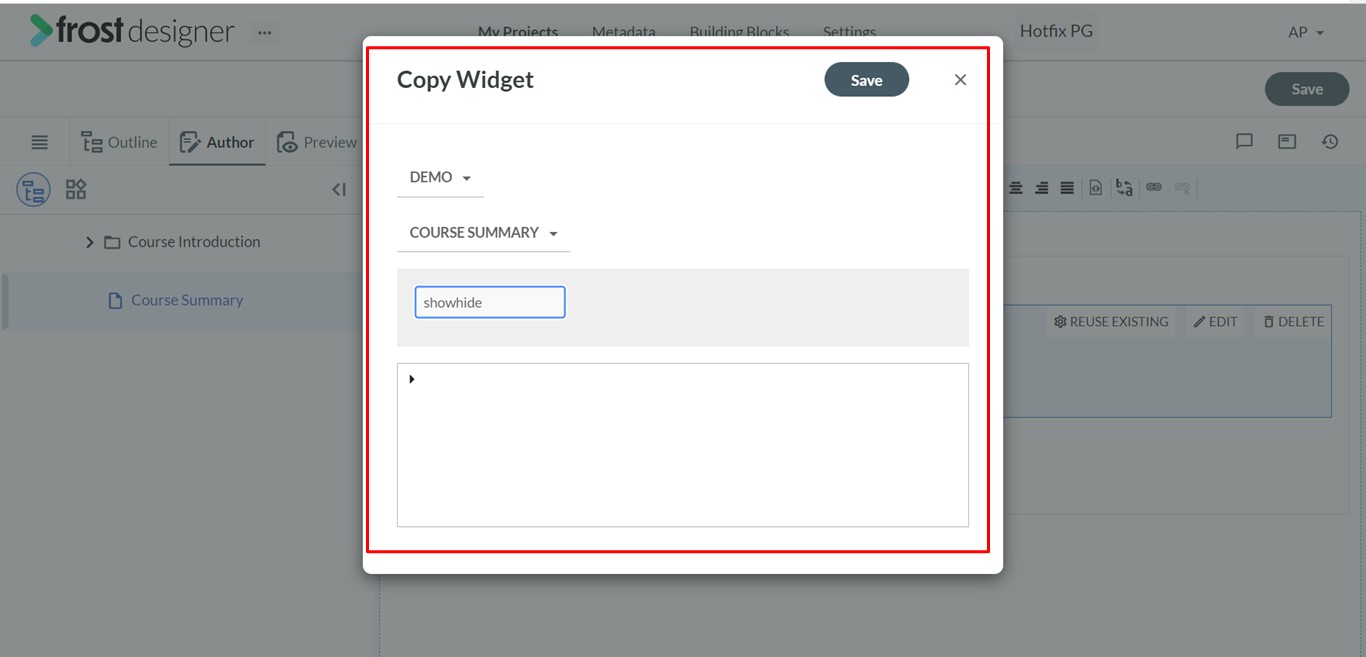Expand the Course Introduction folder
The height and width of the screenshot is (657, 1366).
click(89, 242)
